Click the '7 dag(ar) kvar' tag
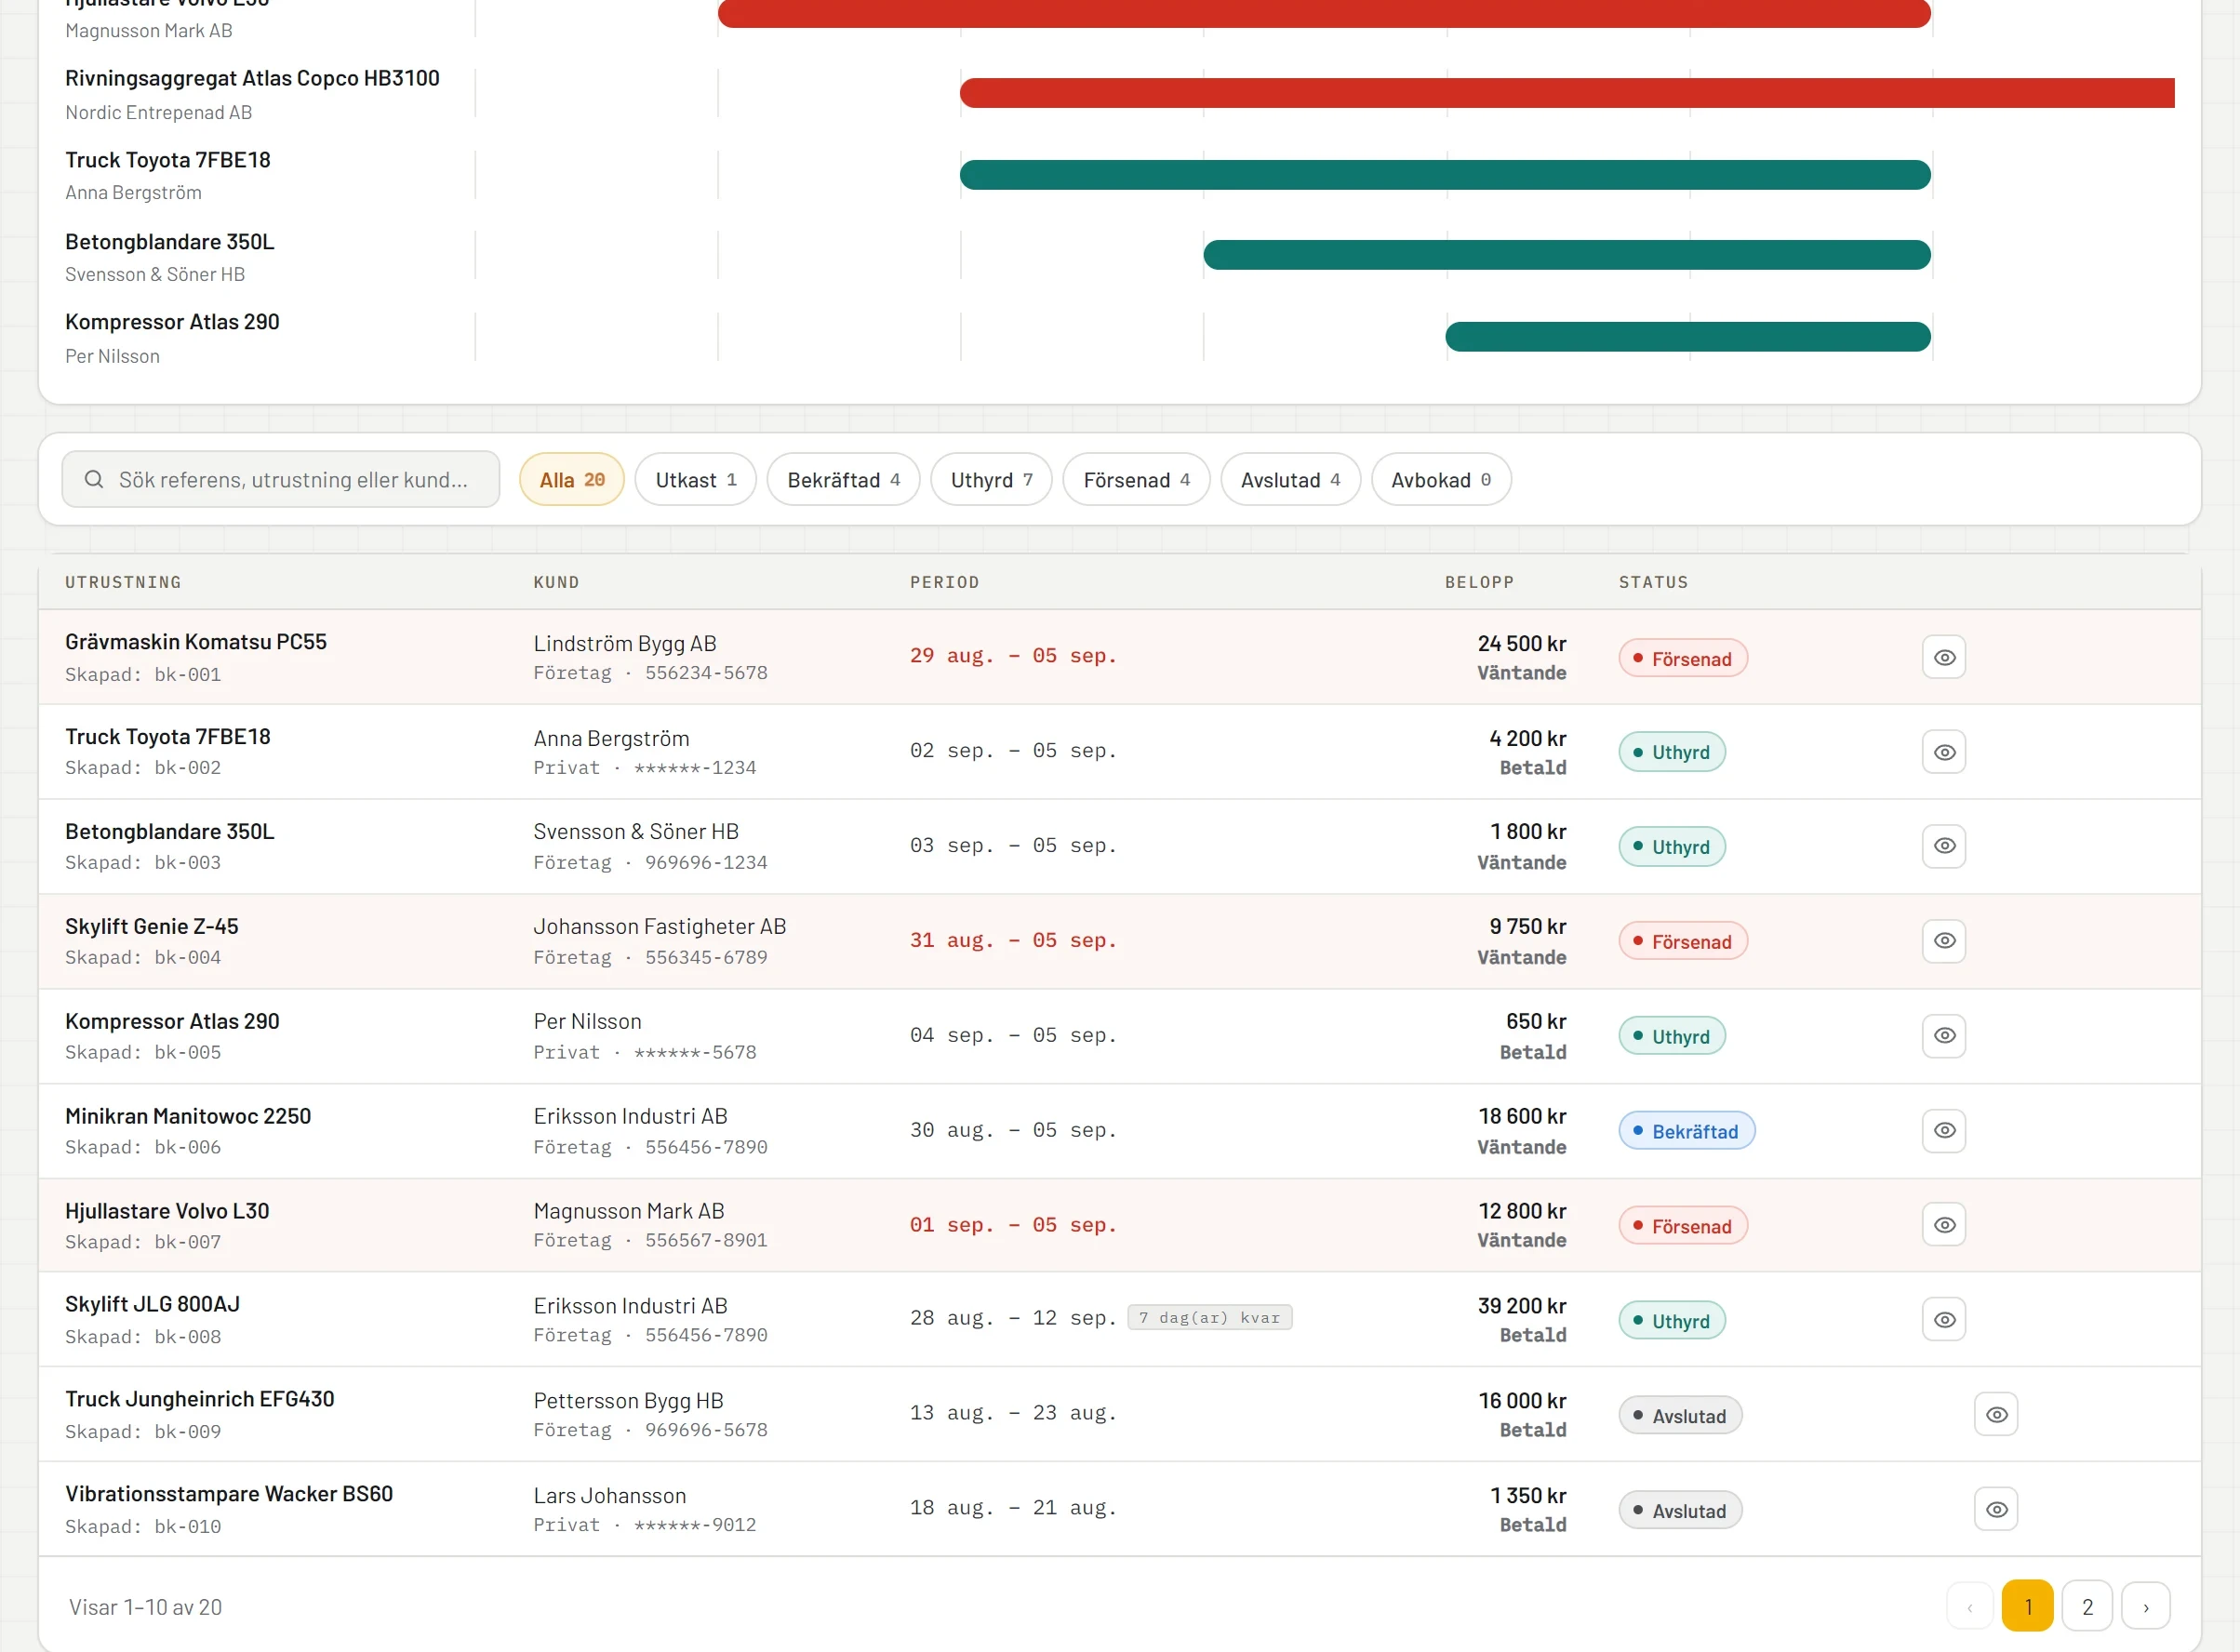 pos(1210,1318)
